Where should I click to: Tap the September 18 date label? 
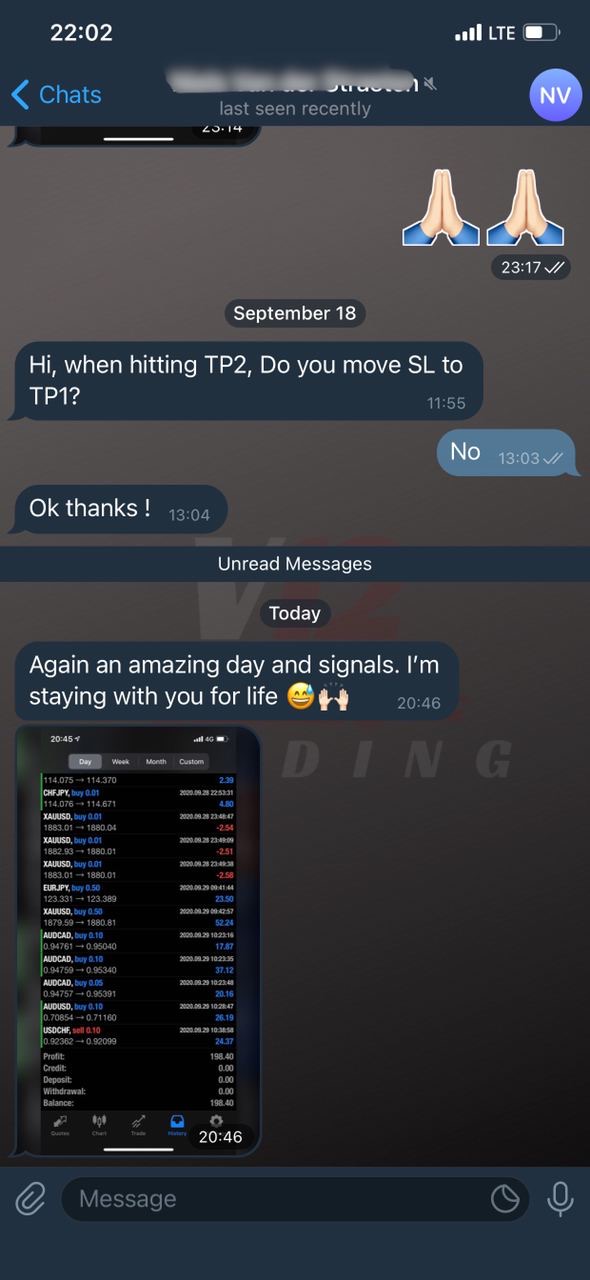pos(295,313)
